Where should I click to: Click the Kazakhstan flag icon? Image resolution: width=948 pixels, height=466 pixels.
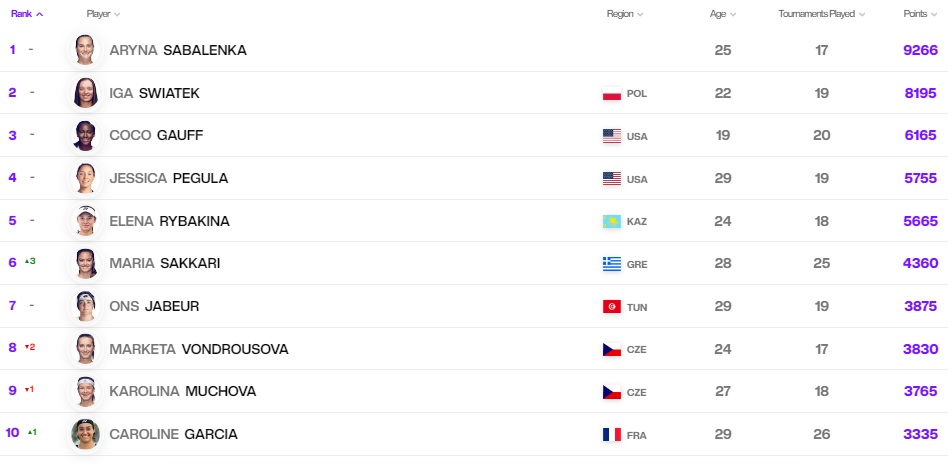tap(612, 221)
